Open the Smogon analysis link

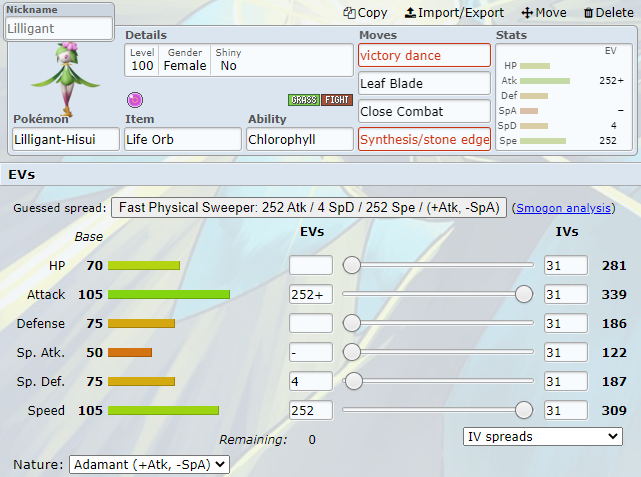click(x=563, y=208)
